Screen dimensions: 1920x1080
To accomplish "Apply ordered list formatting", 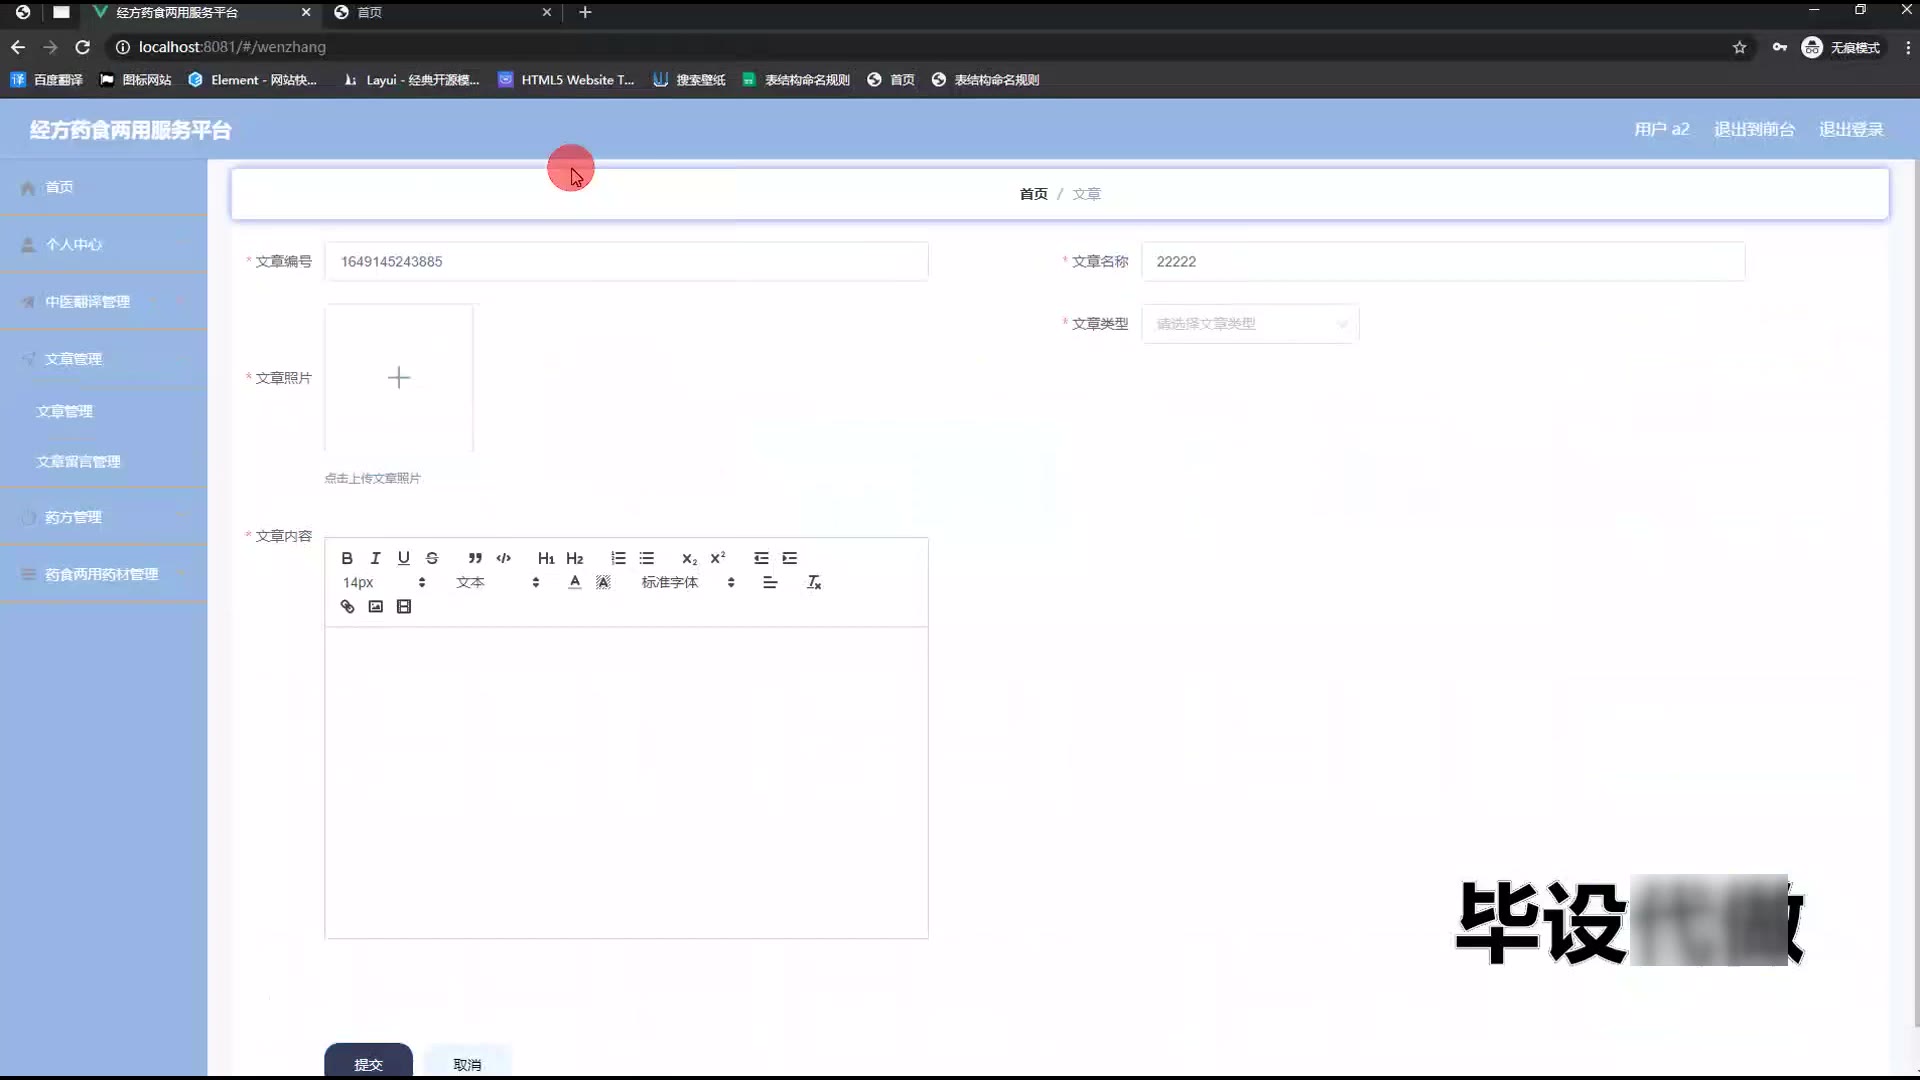I will (618, 558).
